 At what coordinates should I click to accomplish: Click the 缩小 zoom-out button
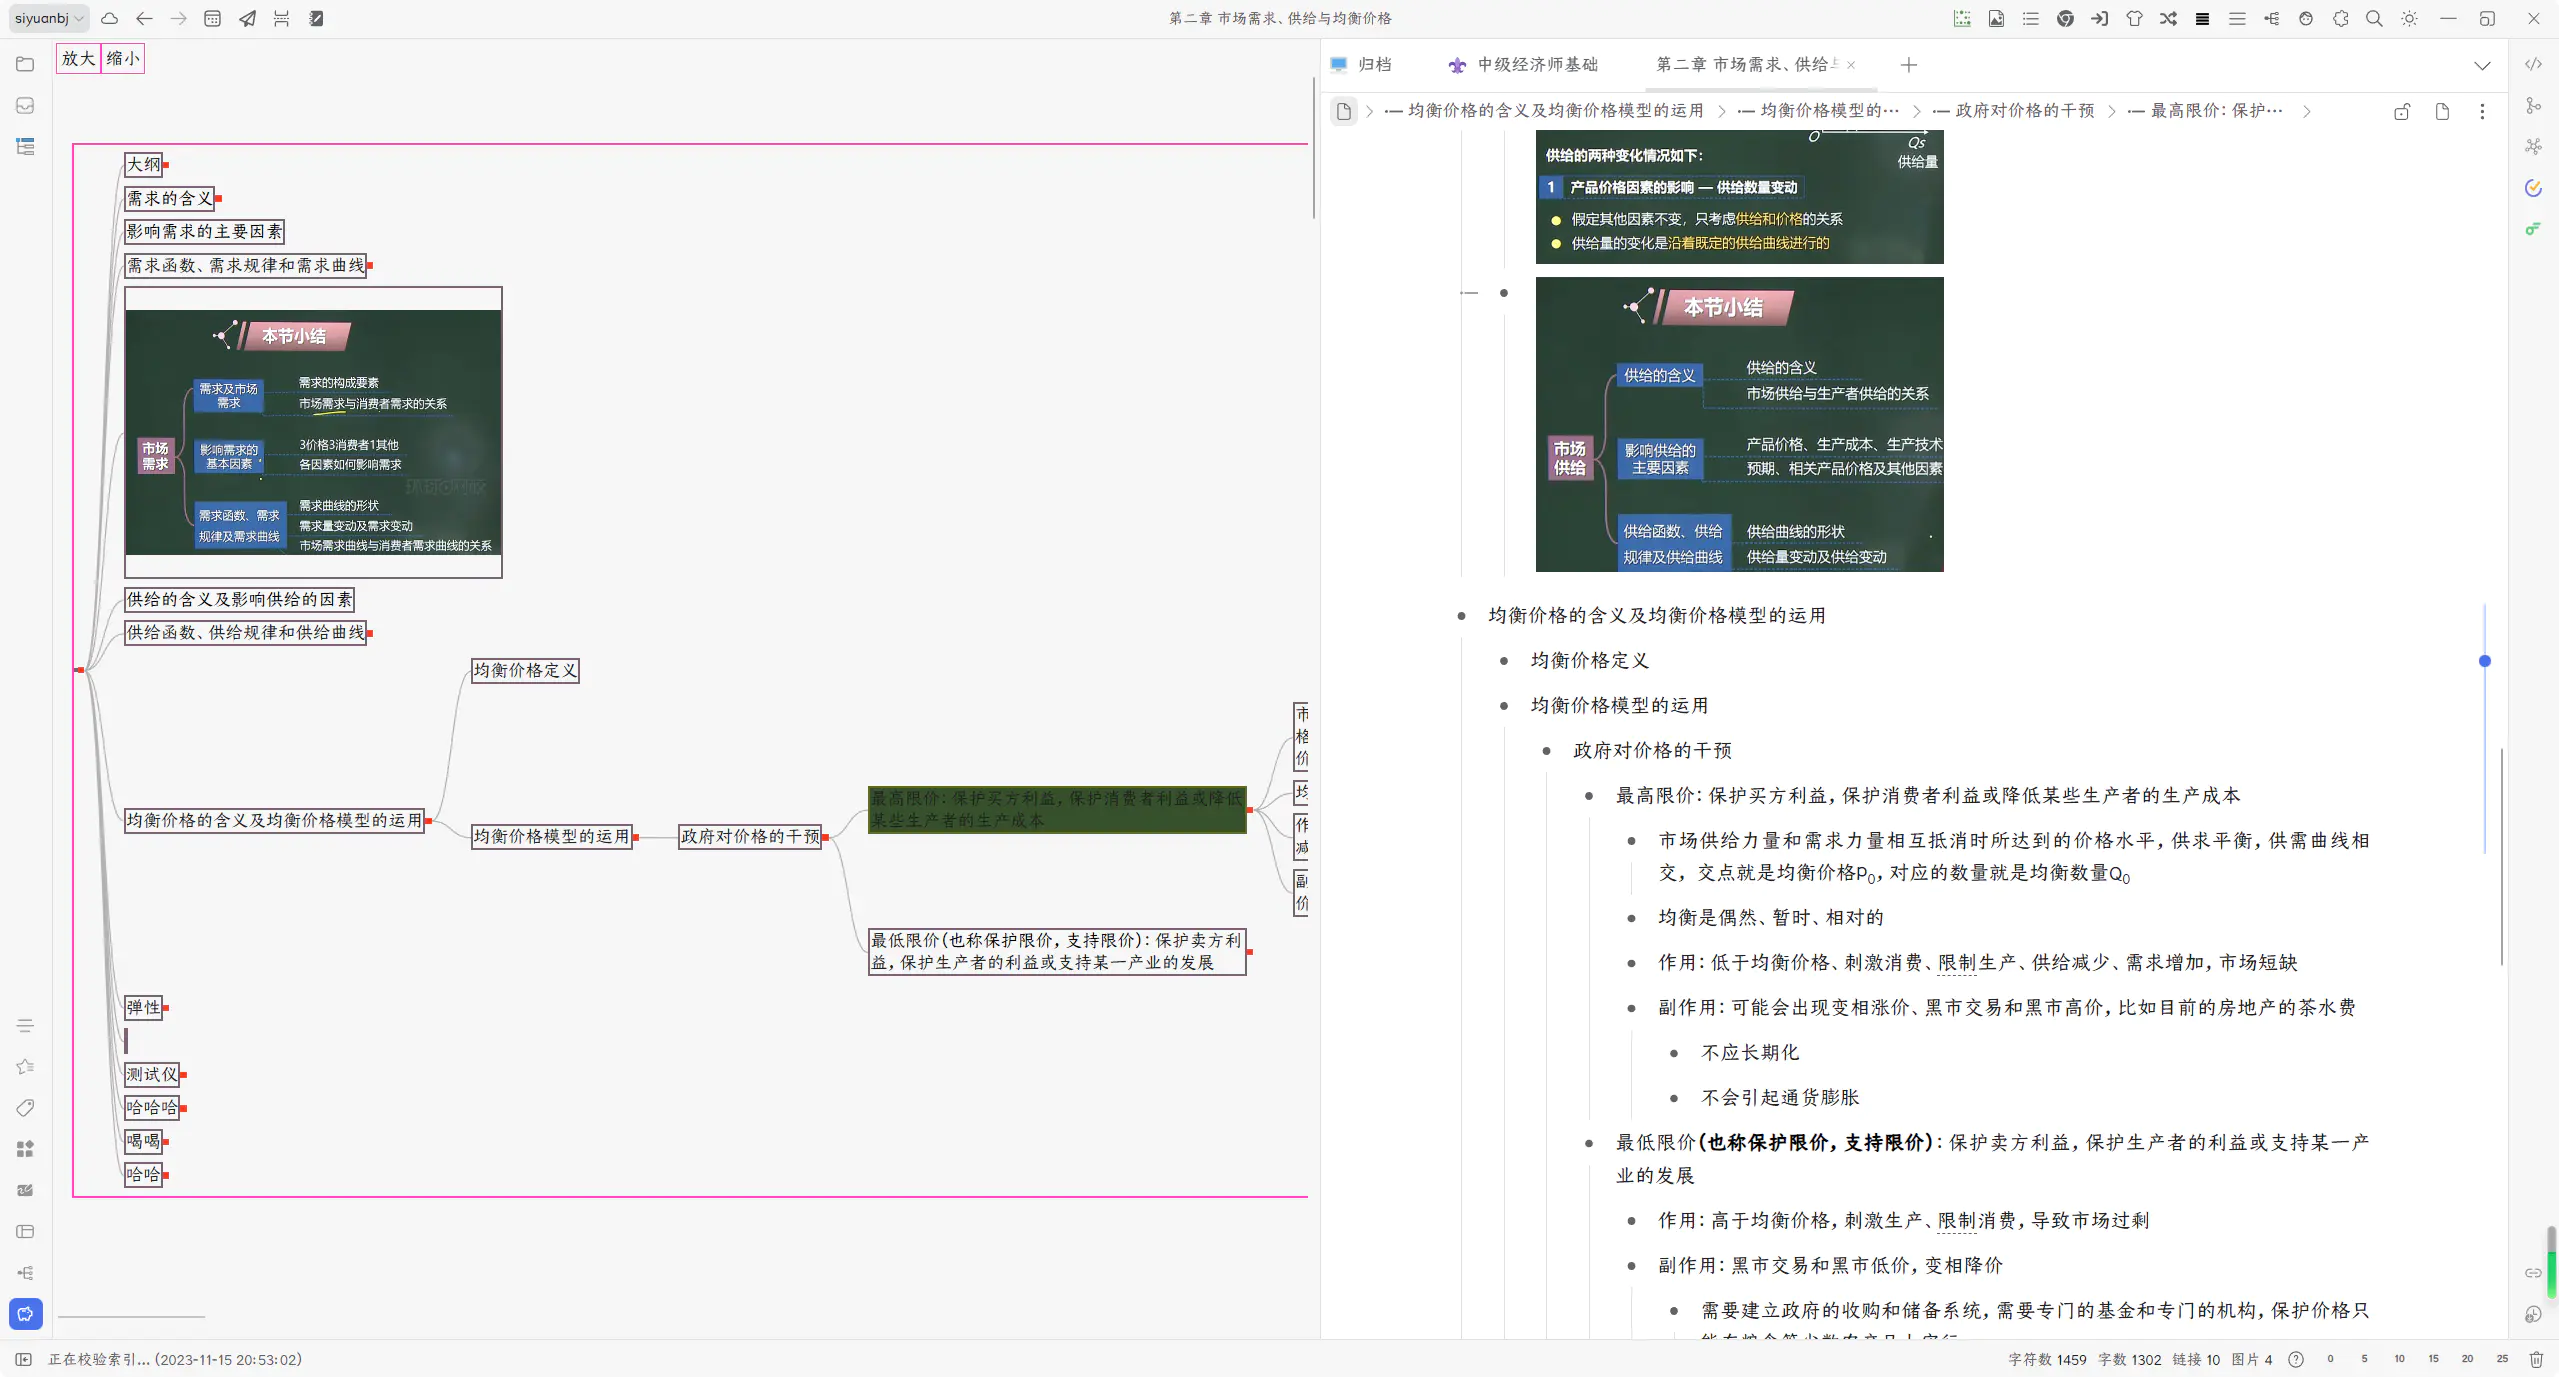[x=123, y=58]
